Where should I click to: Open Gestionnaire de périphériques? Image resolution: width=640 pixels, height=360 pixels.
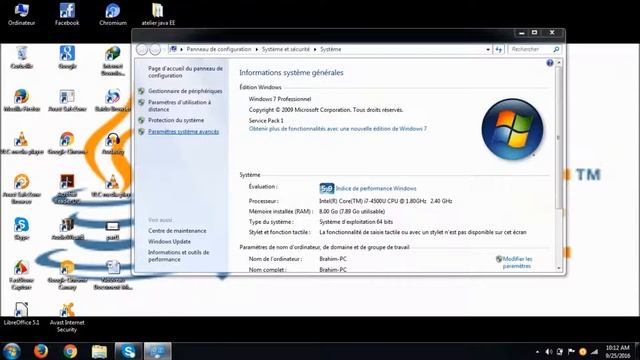click(185, 91)
